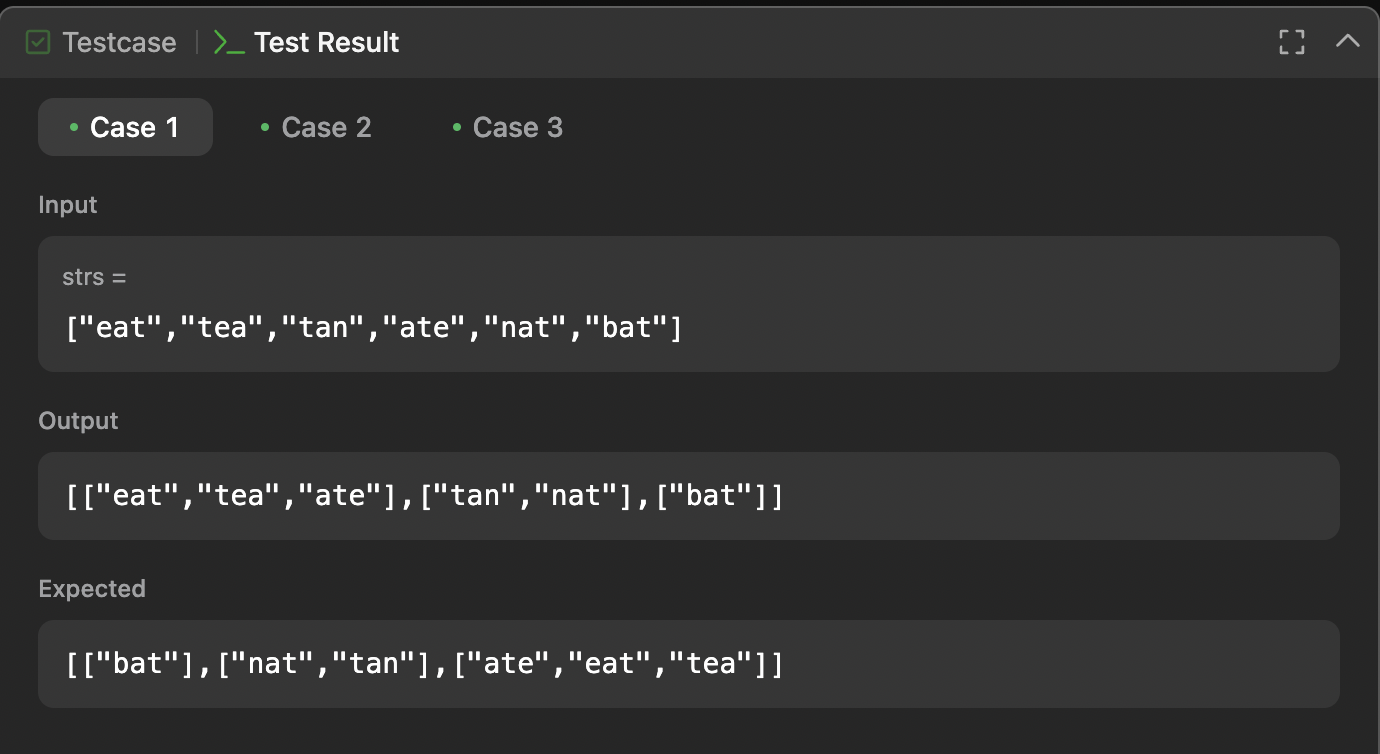
Task: Show results for Case 2
Action: 326,127
